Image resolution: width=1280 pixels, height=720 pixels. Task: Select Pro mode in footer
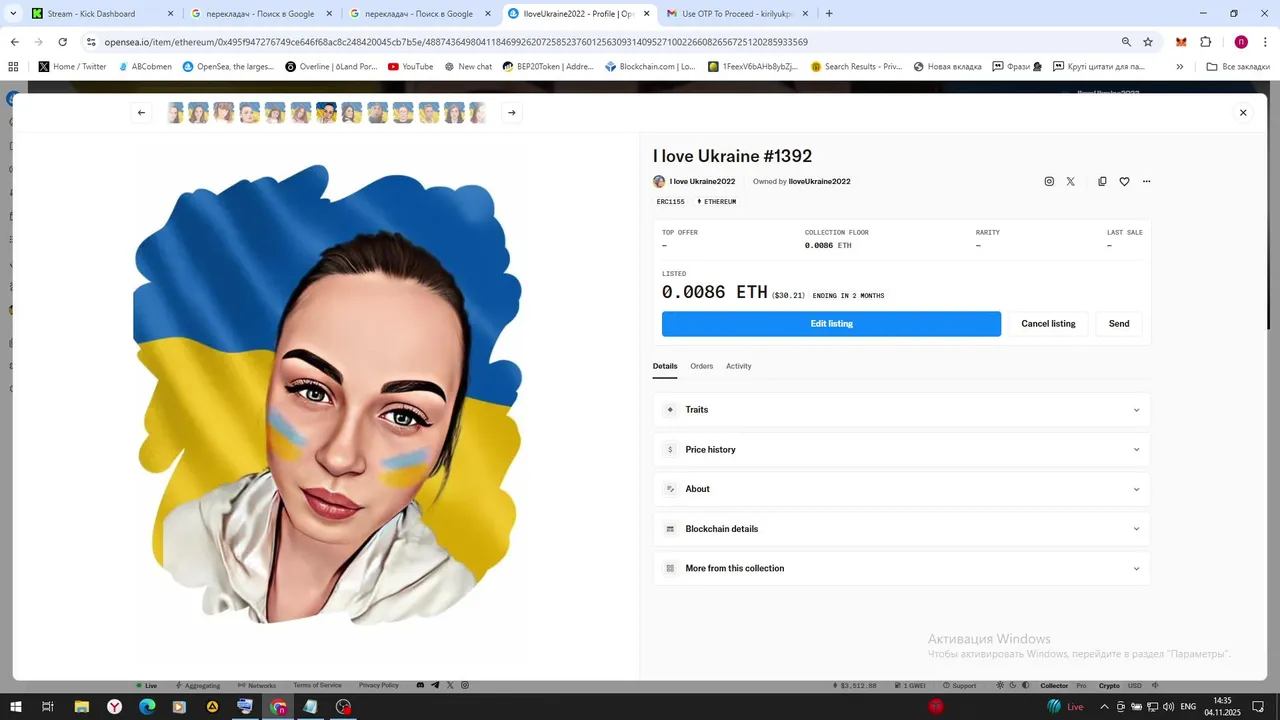pyautogui.click(x=1081, y=686)
